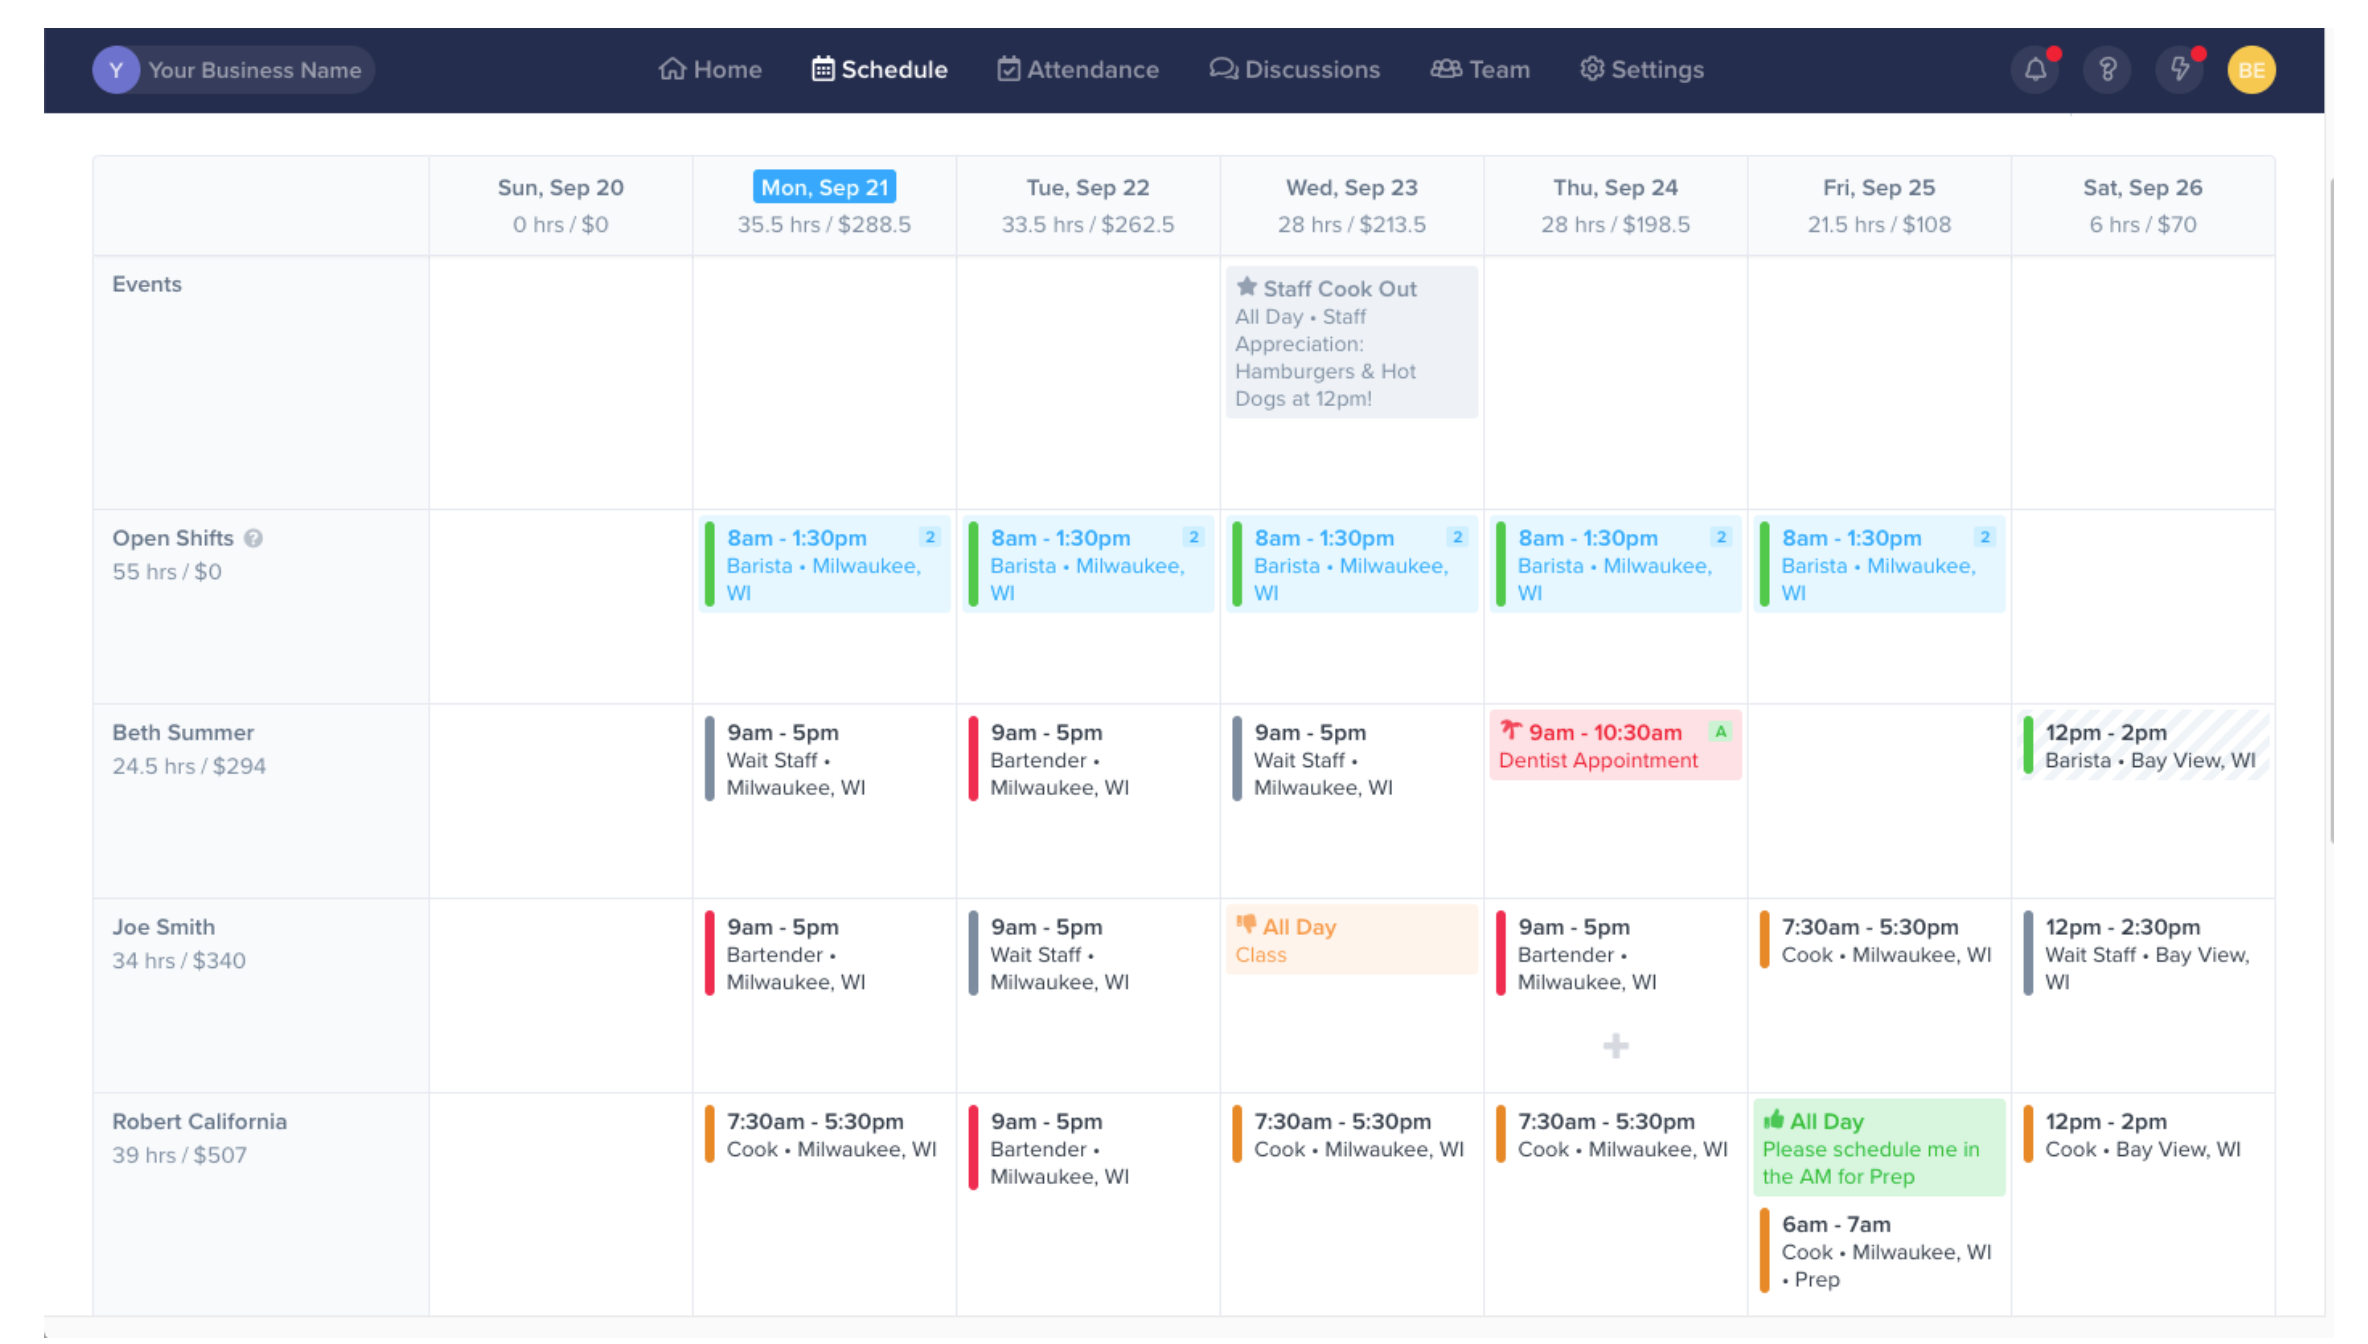Viewport: 2368px width, 1344px height.
Task: Open the Team page
Action: tap(1480, 69)
